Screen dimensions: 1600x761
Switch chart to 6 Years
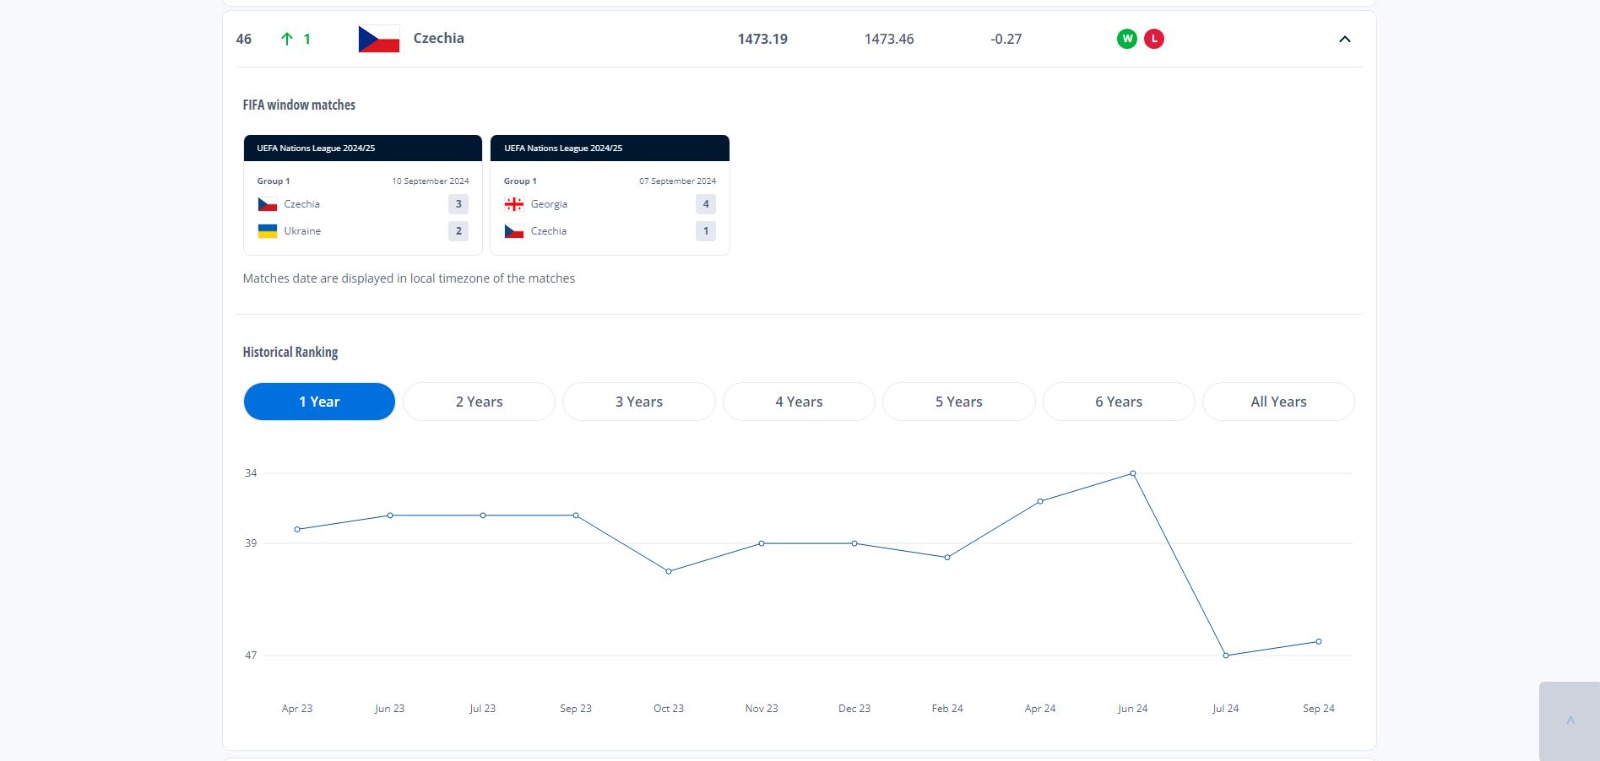(x=1118, y=402)
